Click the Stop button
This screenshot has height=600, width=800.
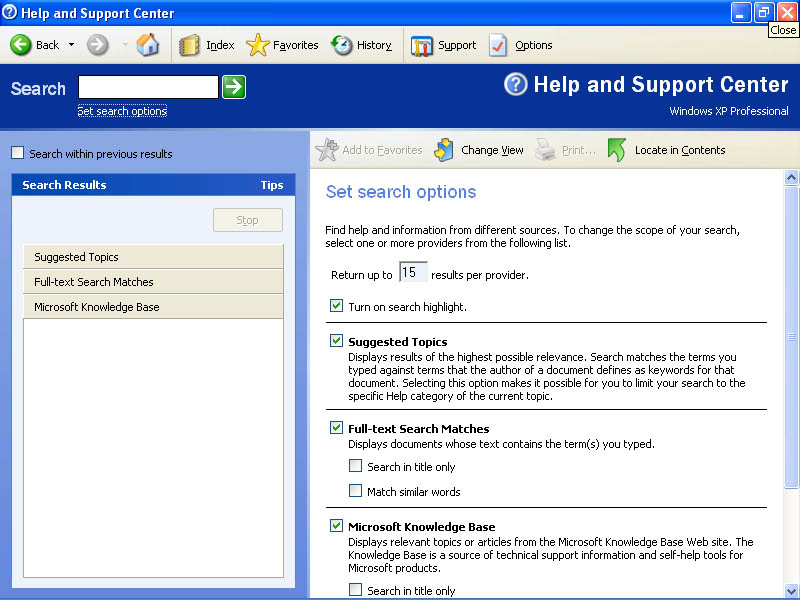[248, 220]
